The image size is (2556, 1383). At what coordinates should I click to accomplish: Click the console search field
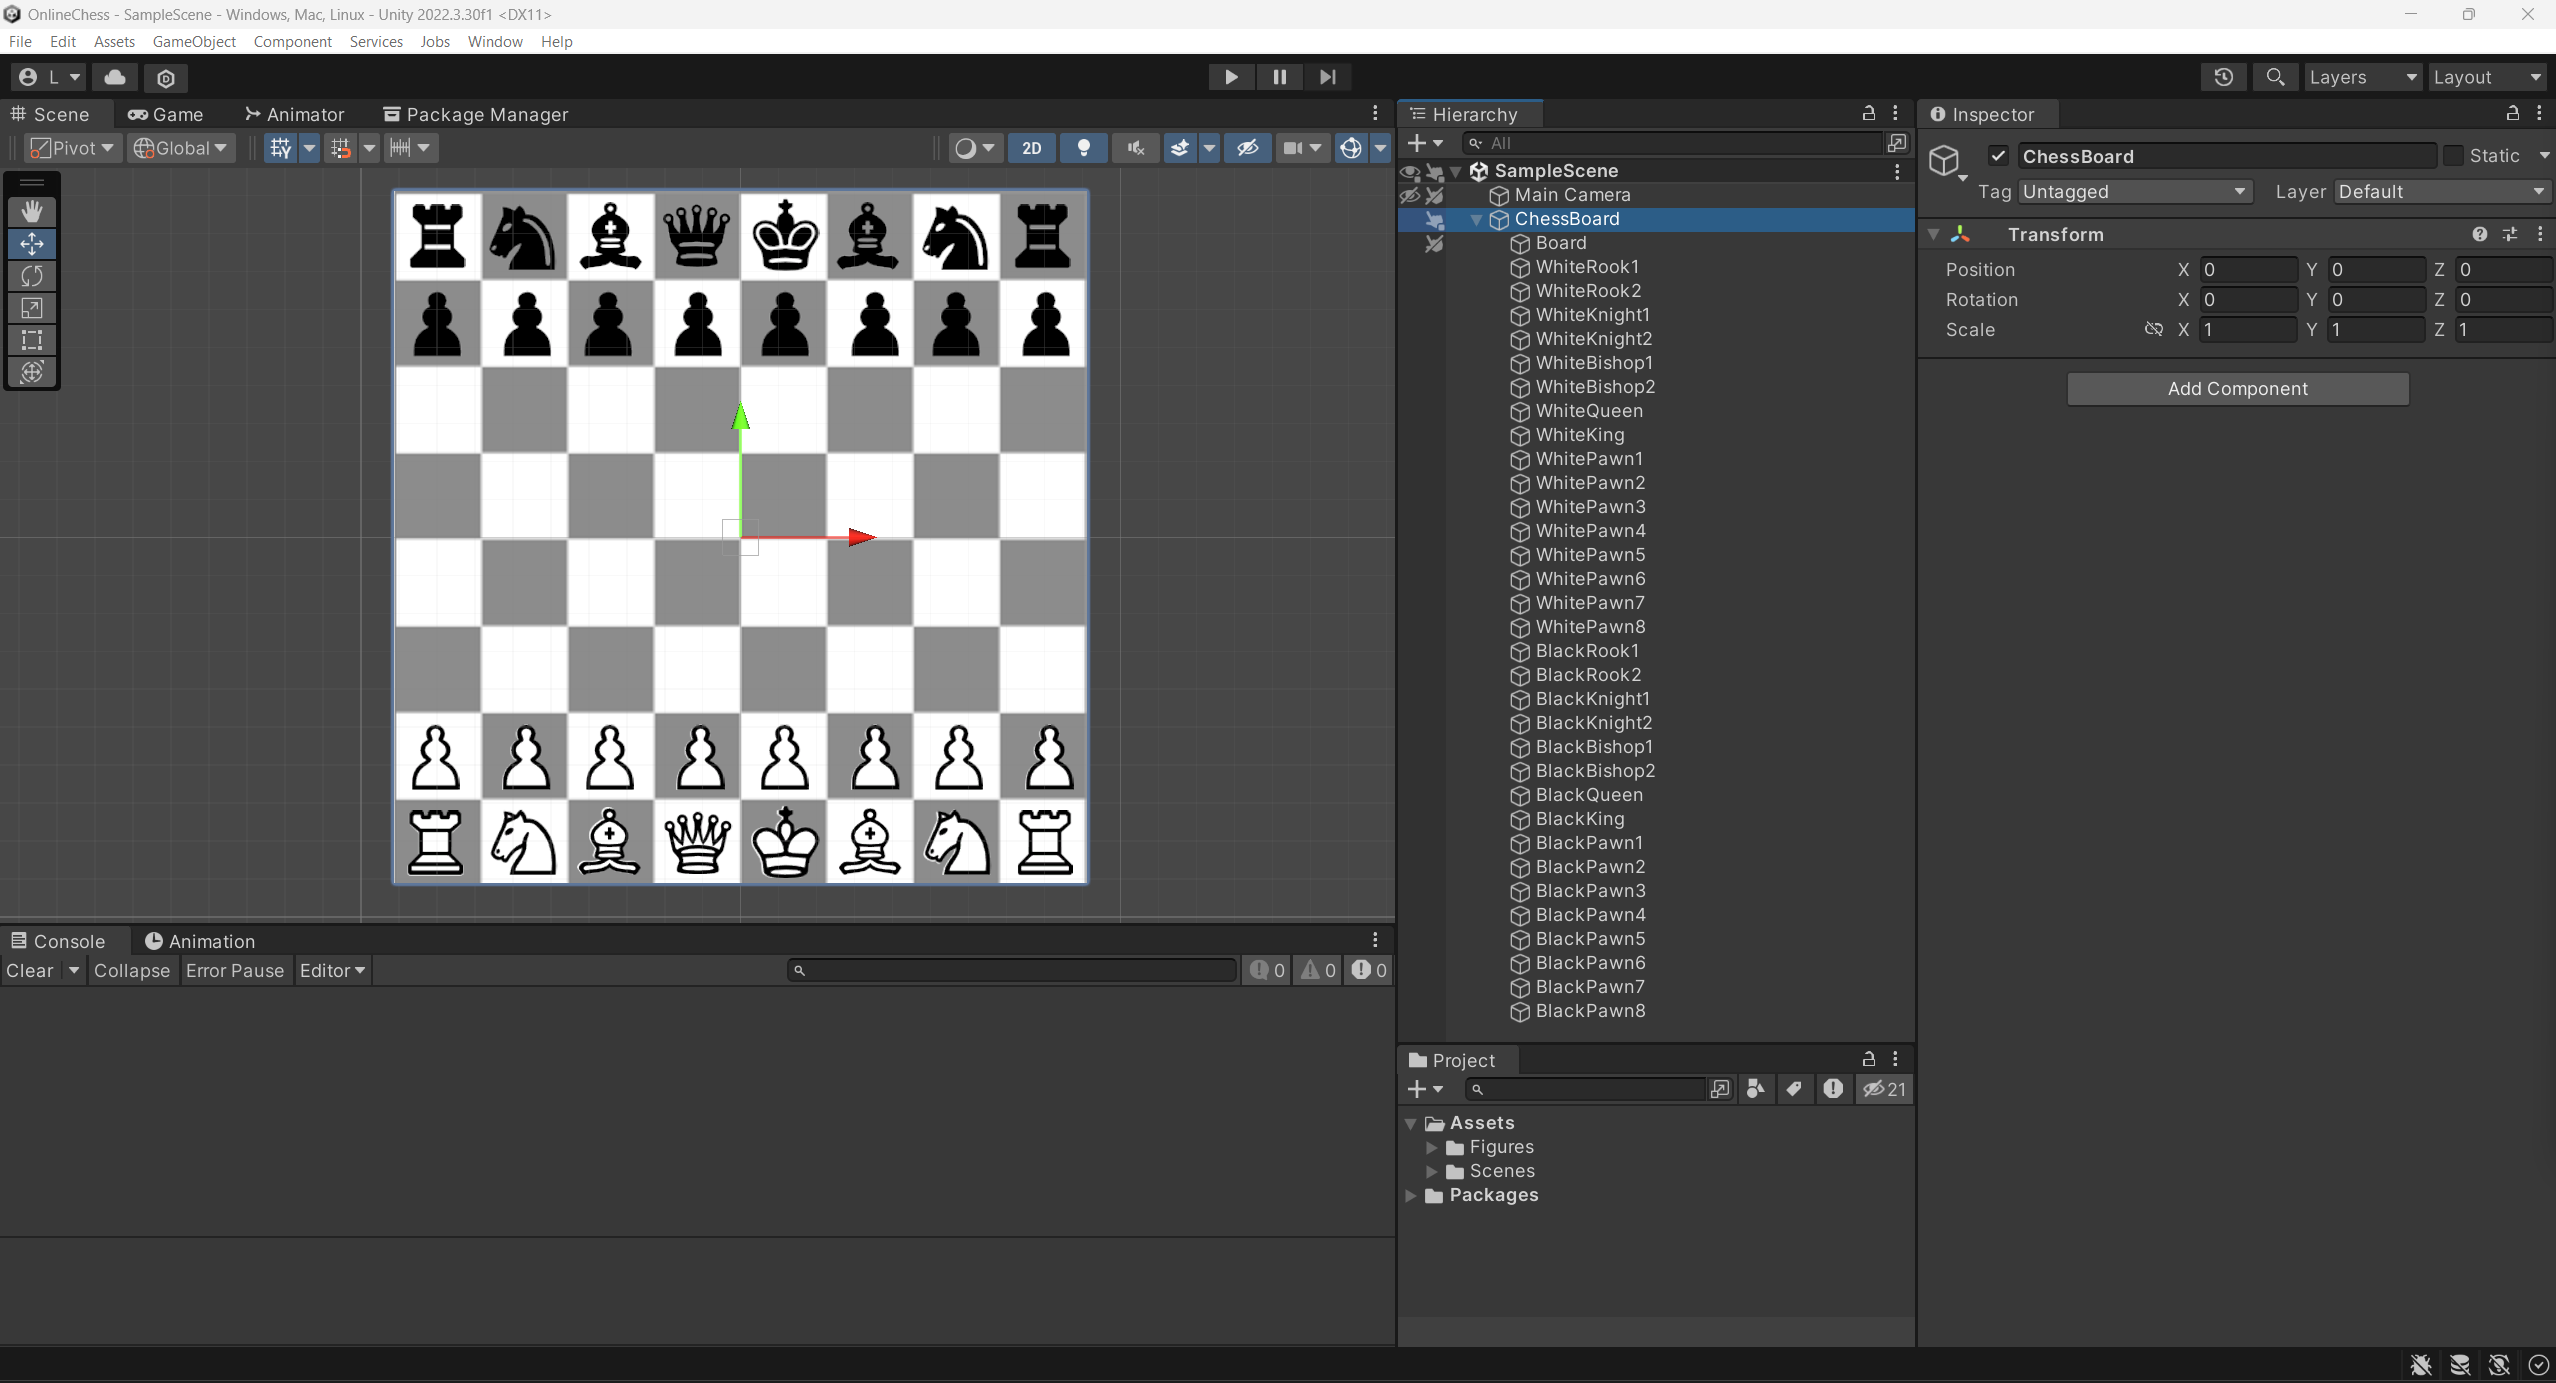pyautogui.click(x=1012, y=970)
